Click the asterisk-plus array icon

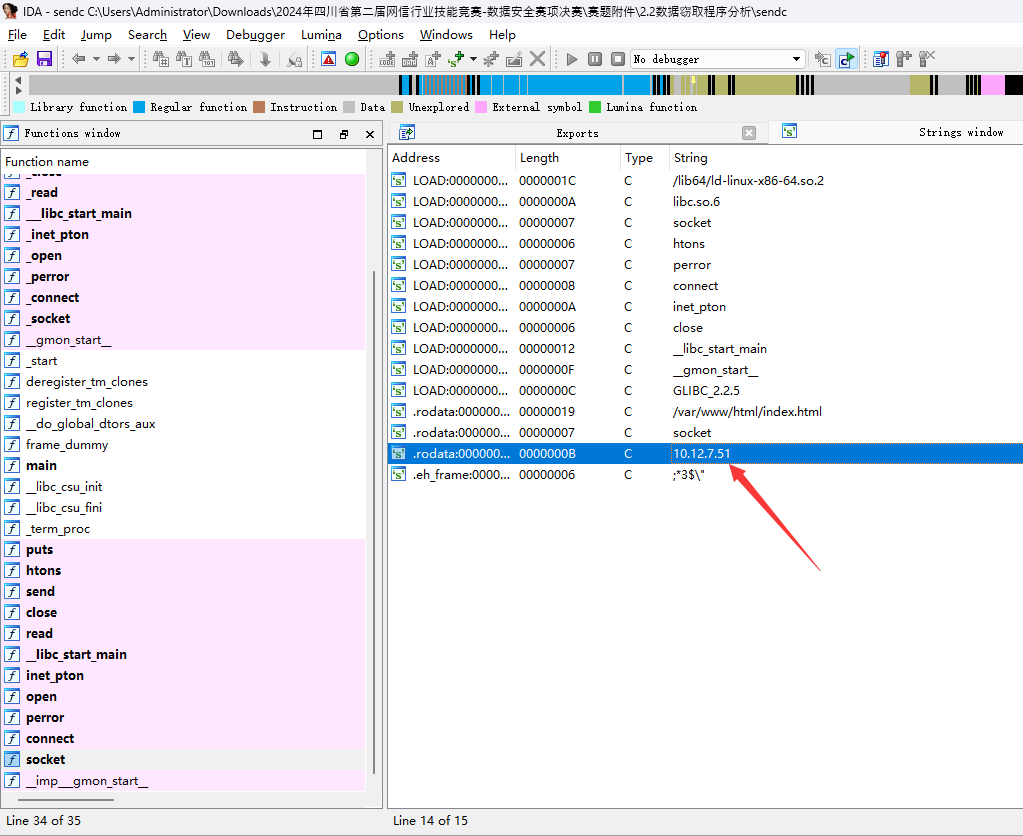491,59
